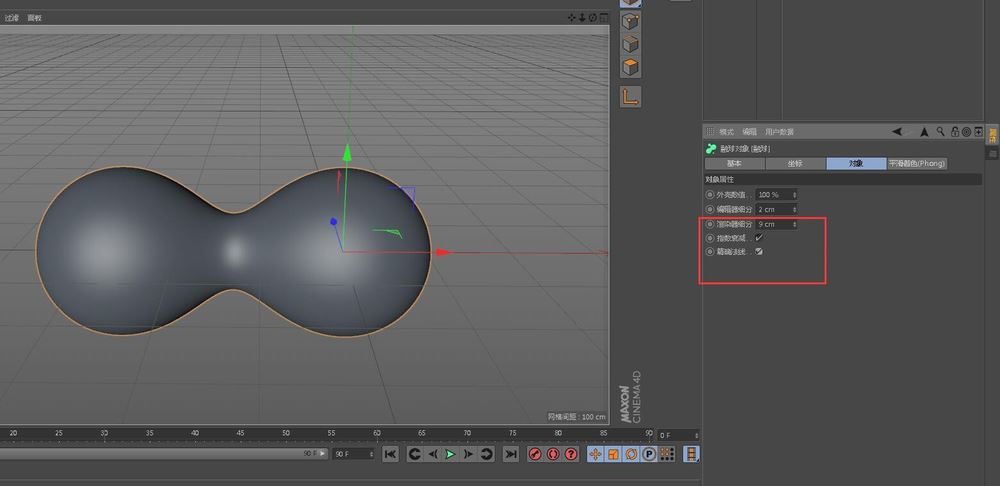Switch to Edges mode cube icon
Image resolution: width=1000 pixels, height=486 pixels.
[630, 44]
